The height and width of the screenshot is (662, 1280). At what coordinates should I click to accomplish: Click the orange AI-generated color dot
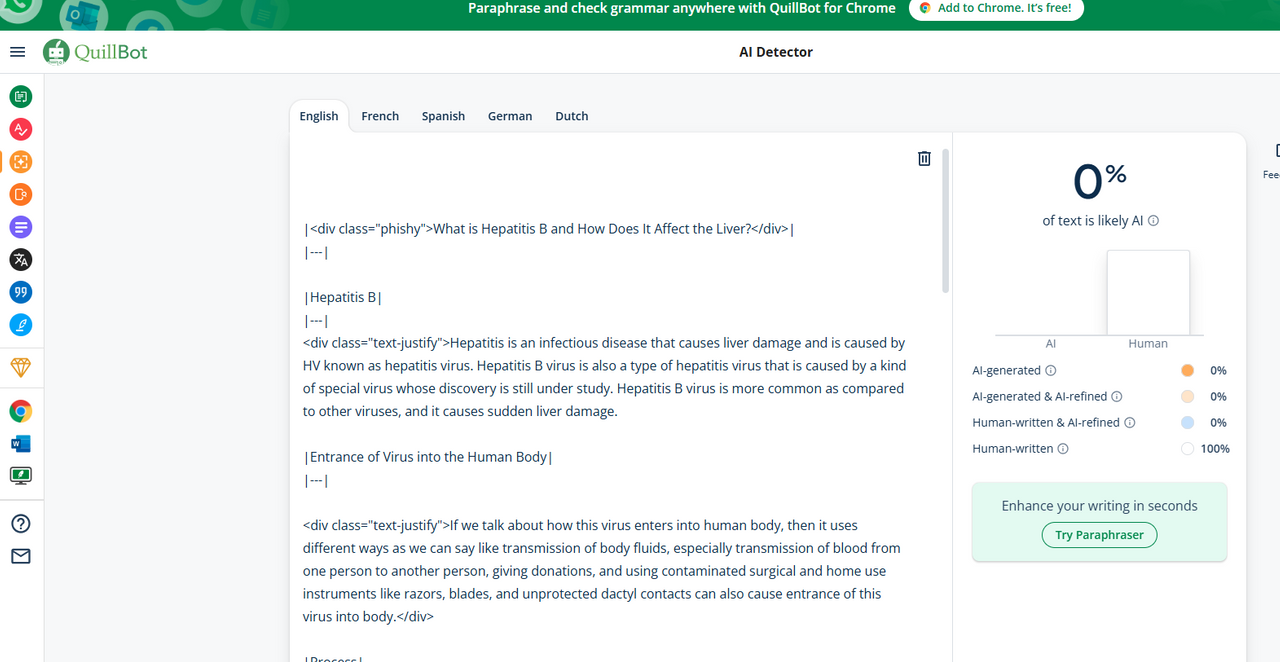tap(1187, 370)
